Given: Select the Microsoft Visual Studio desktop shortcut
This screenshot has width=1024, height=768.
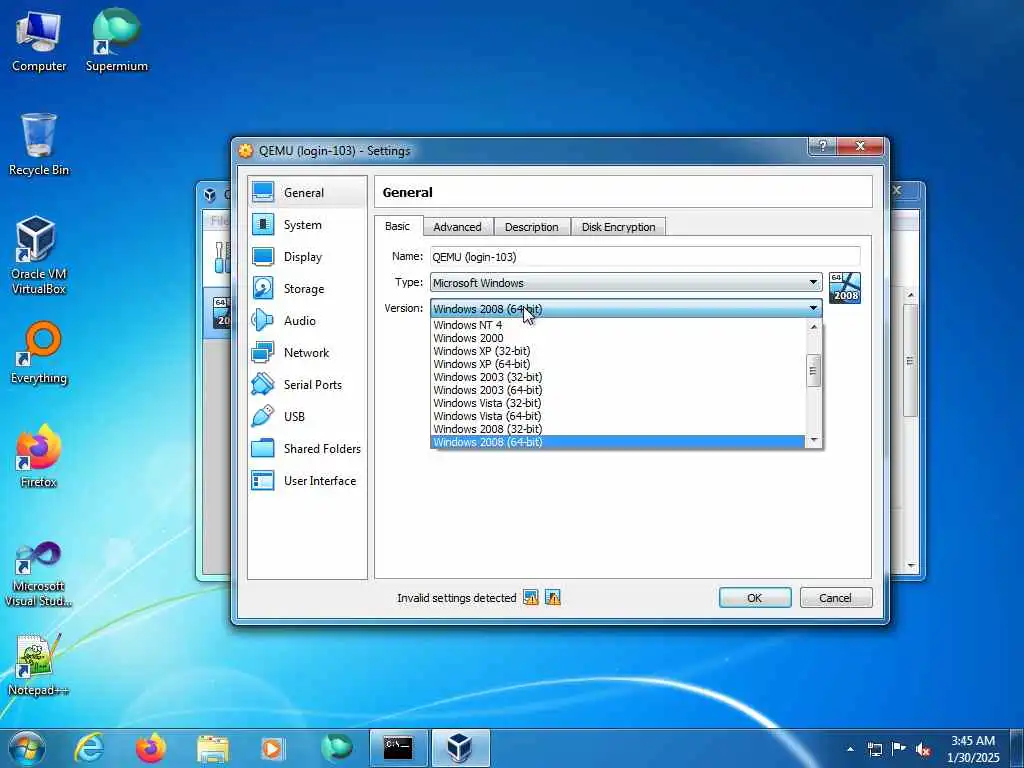Looking at the screenshot, I should [x=39, y=575].
